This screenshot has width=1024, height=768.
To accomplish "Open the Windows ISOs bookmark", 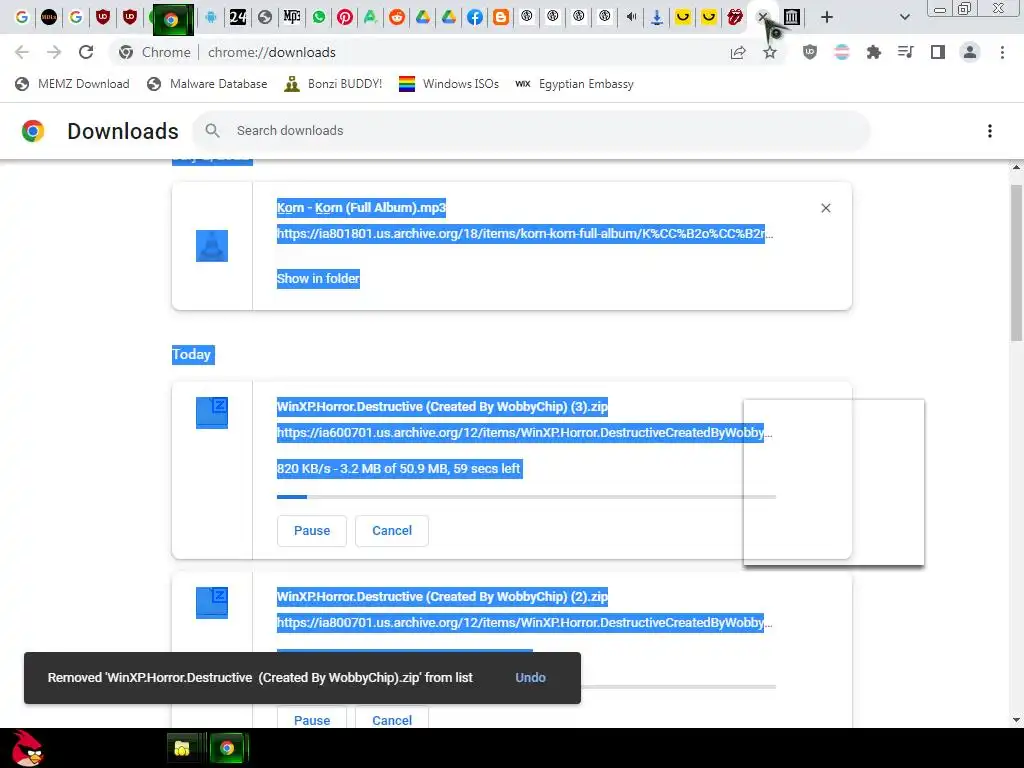I will [x=449, y=84].
